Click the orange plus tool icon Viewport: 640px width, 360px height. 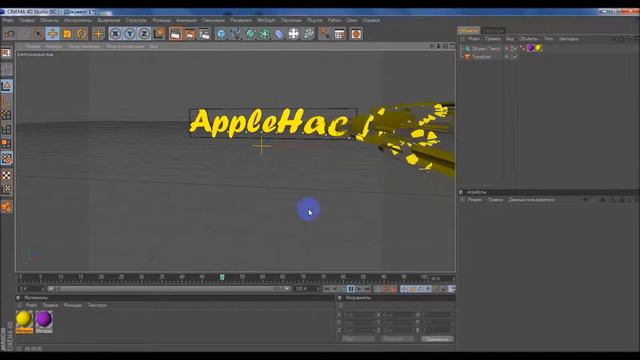click(x=98, y=34)
